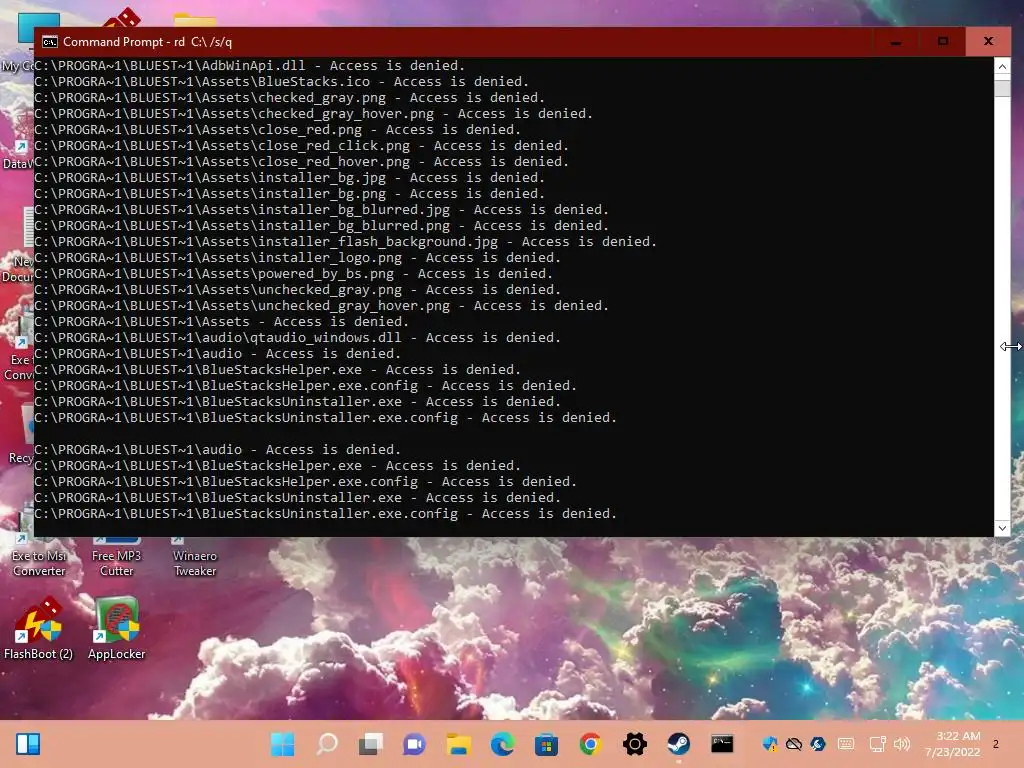Click the blue circular tray icon
Screen dimensions: 1024x768
pyautogui.click(x=818, y=744)
